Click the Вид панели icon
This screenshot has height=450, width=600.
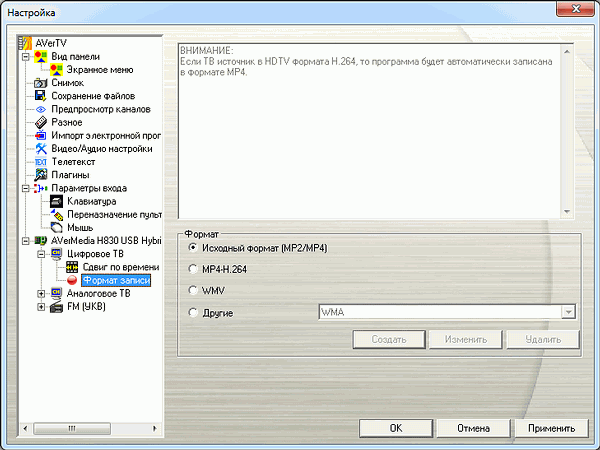pos(41,57)
